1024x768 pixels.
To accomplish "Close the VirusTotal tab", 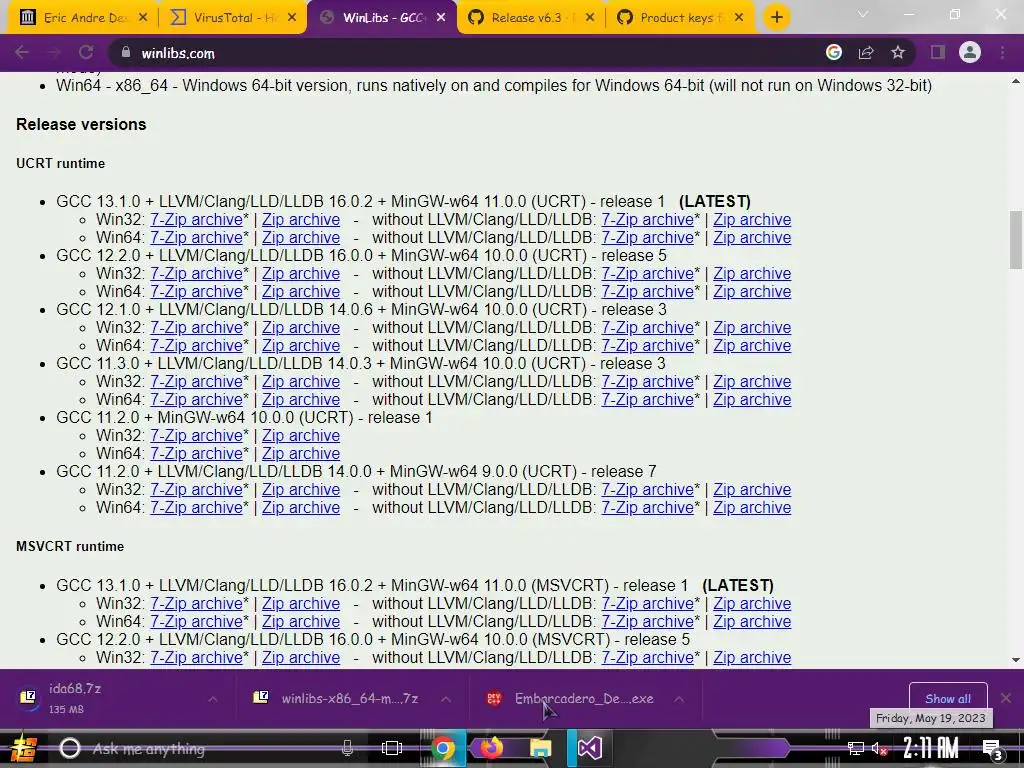I will coord(293,18).
